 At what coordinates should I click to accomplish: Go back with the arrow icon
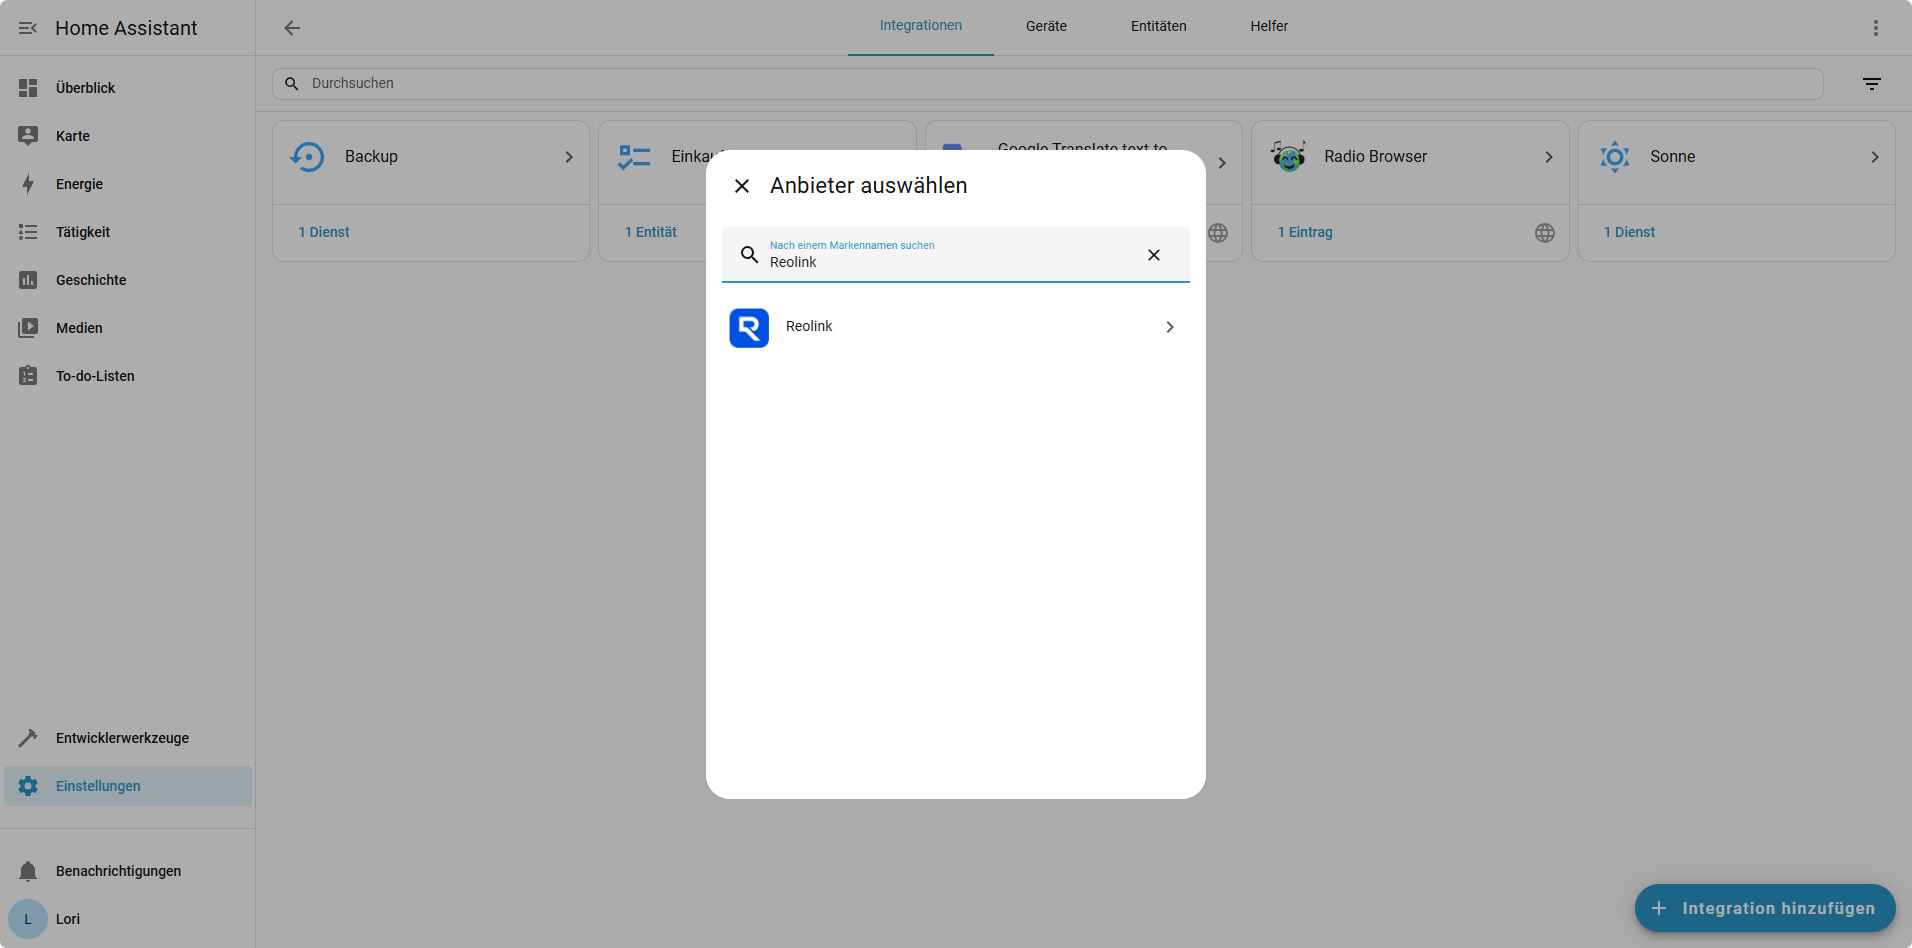[x=292, y=28]
